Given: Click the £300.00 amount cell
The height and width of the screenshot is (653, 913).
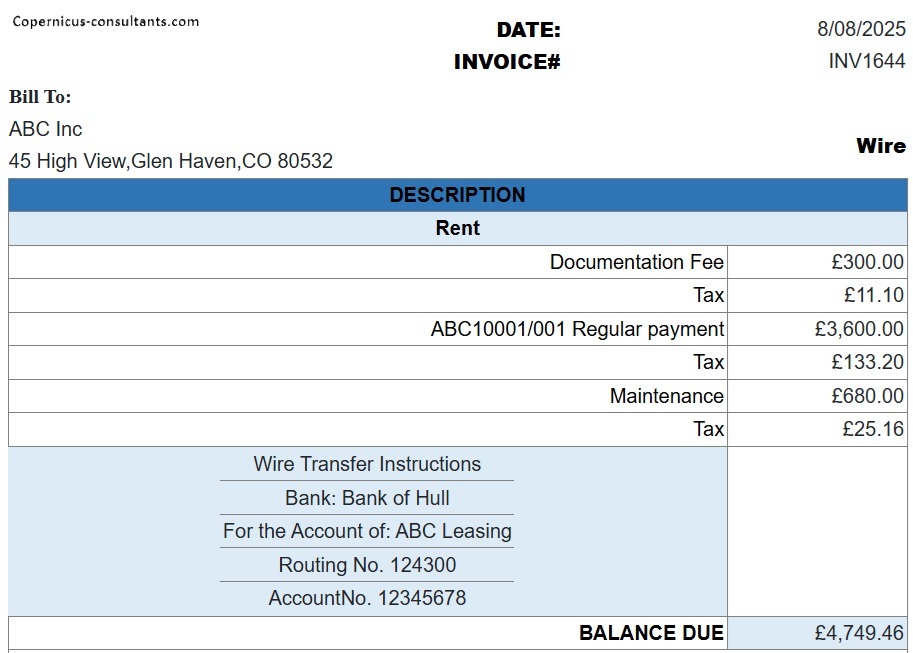Looking at the screenshot, I should coord(867,262).
